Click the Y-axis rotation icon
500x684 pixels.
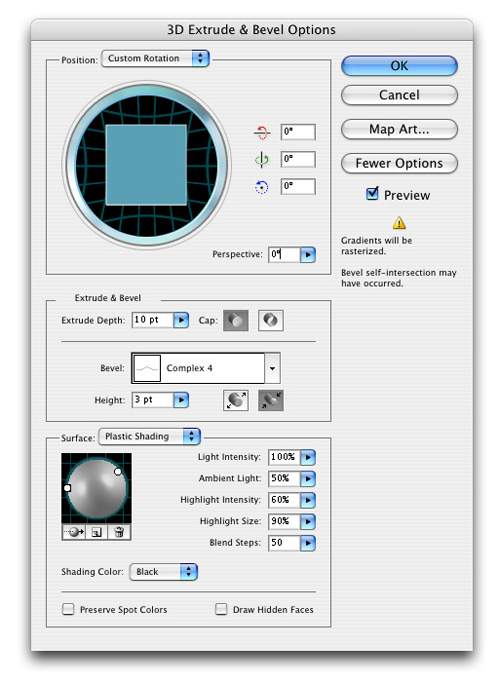pyautogui.click(x=261, y=160)
